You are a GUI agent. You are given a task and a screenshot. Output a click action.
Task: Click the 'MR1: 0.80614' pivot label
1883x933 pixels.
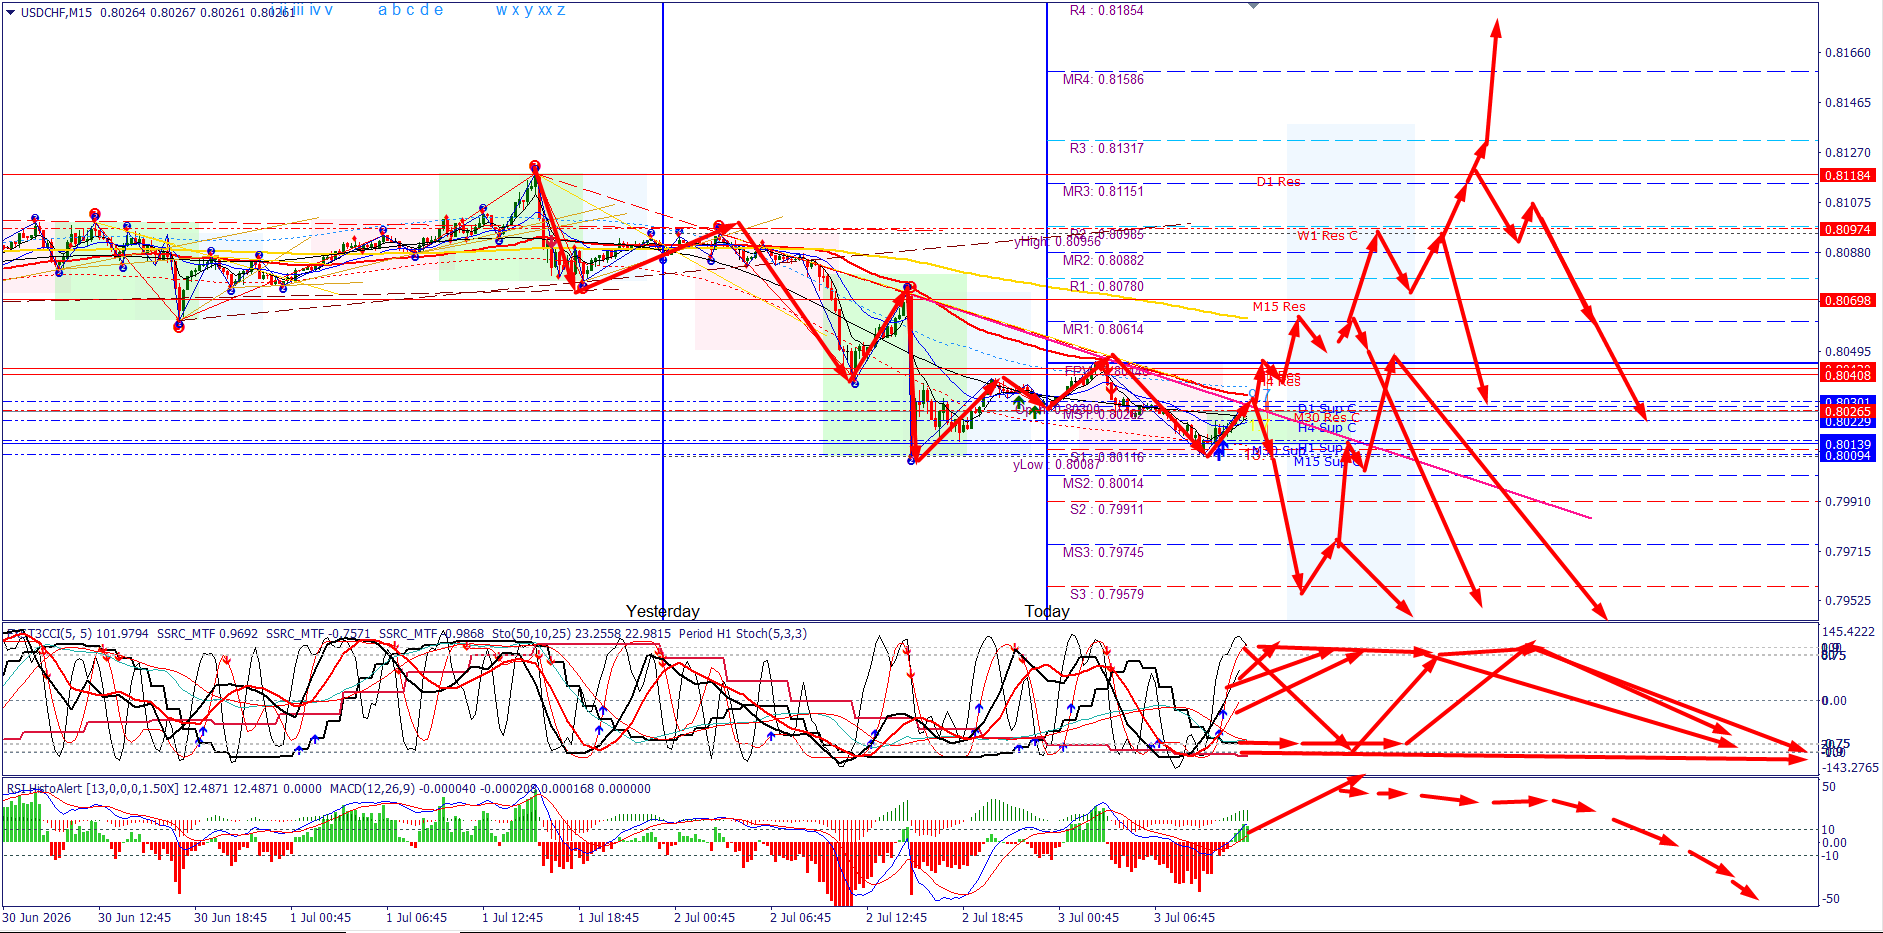click(x=1103, y=329)
